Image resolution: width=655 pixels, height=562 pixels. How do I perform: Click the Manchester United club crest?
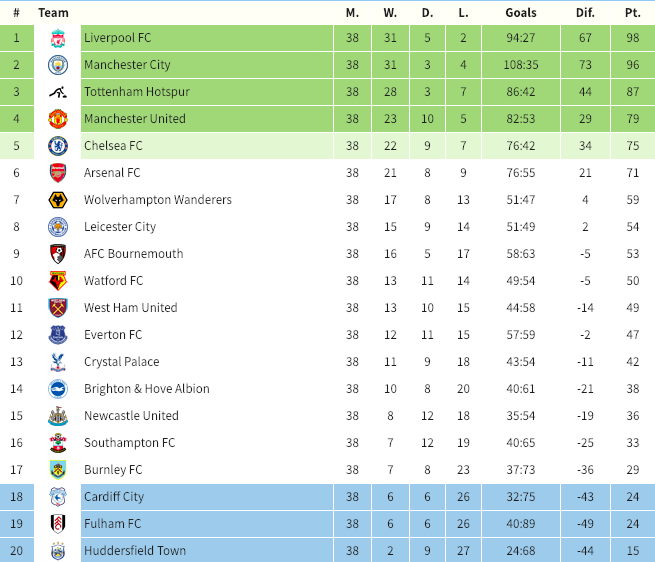point(57,119)
